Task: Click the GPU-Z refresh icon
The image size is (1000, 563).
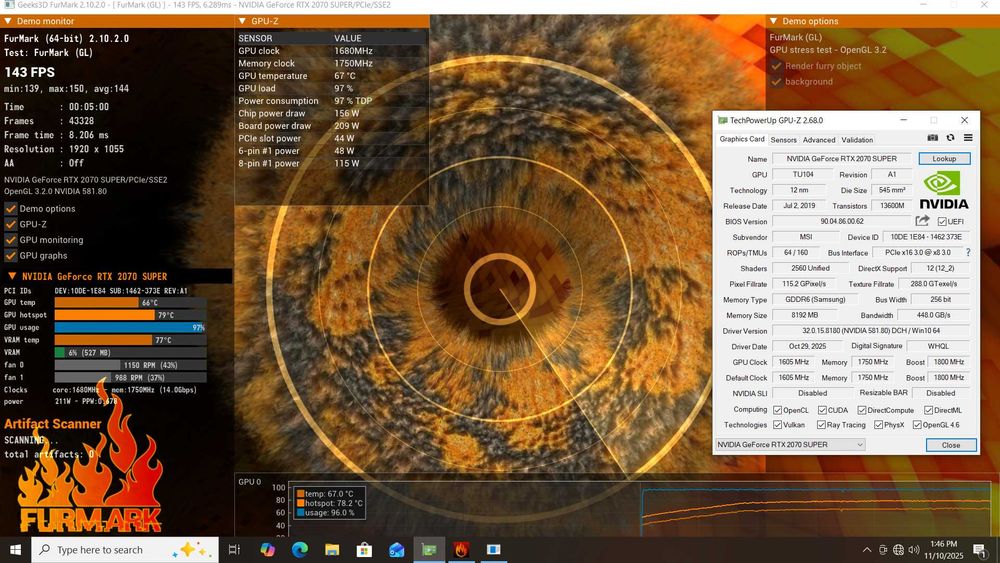Action: click(950, 138)
